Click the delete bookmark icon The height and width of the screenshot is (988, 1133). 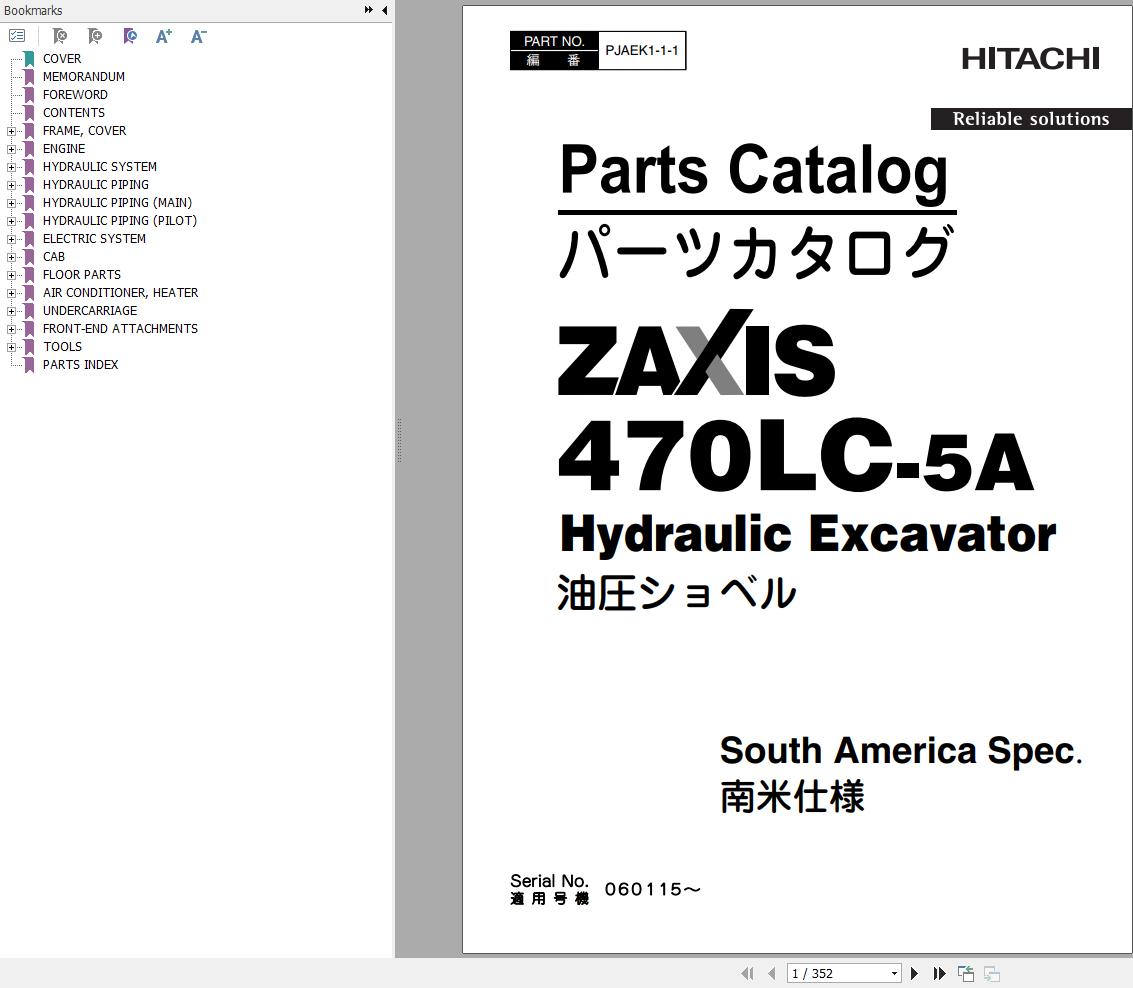tap(60, 35)
